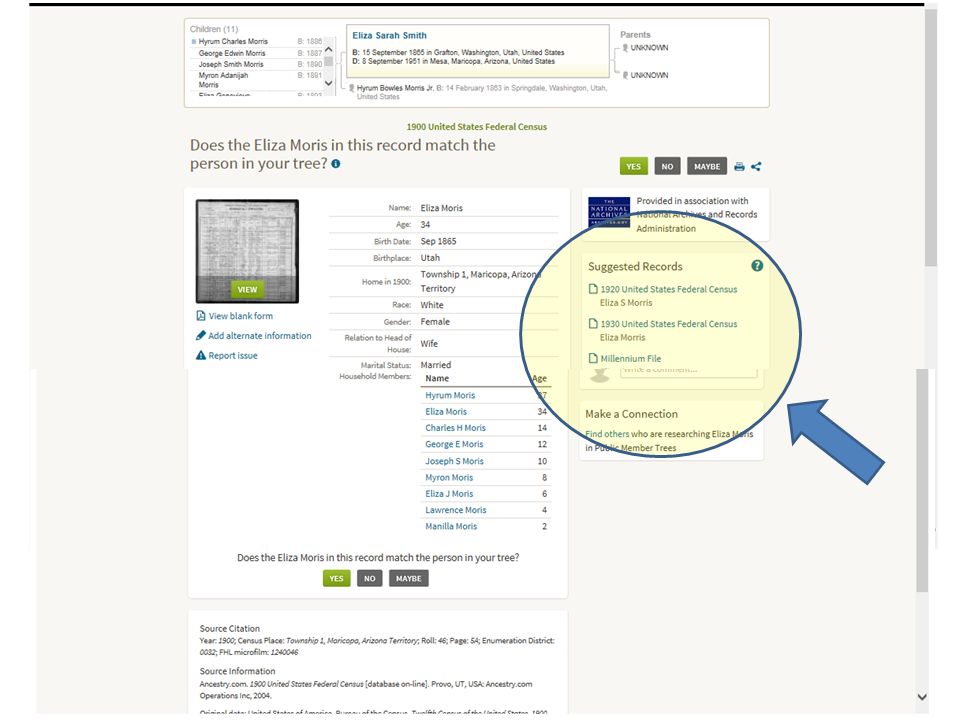Image resolution: width=960 pixels, height=720 pixels.
Task: Click second UNKNOWN parent entry
Action: point(649,75)
